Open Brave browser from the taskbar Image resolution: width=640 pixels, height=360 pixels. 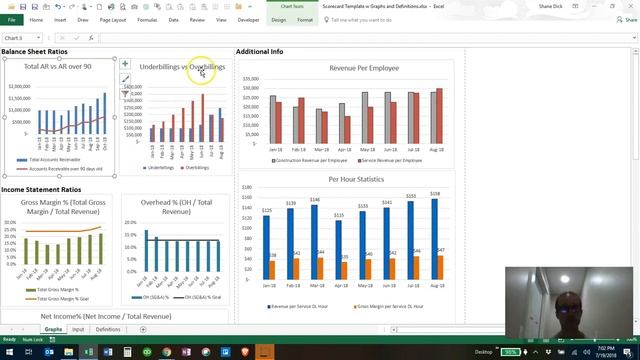(245, 352)
